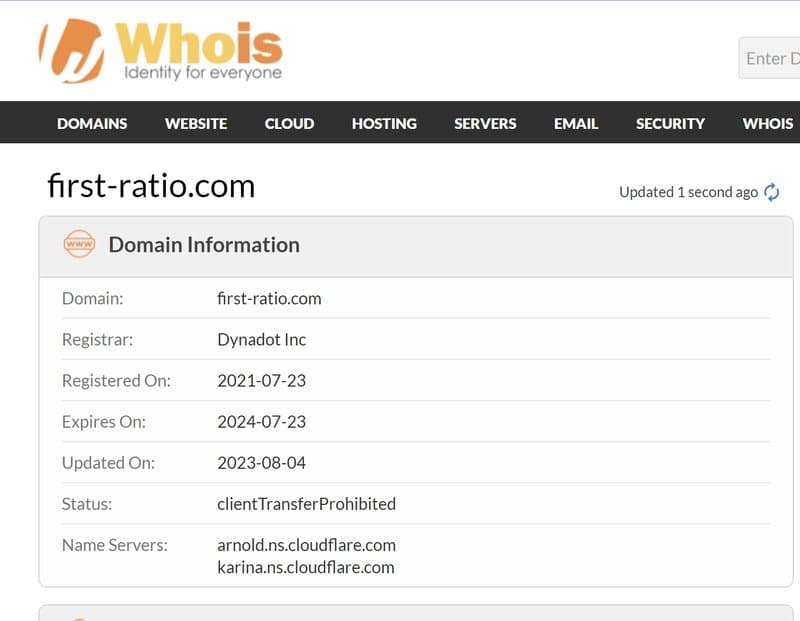Select name server karina.ns.cloudflare.com
Screen dimensions: 800x621
point(306,567)
